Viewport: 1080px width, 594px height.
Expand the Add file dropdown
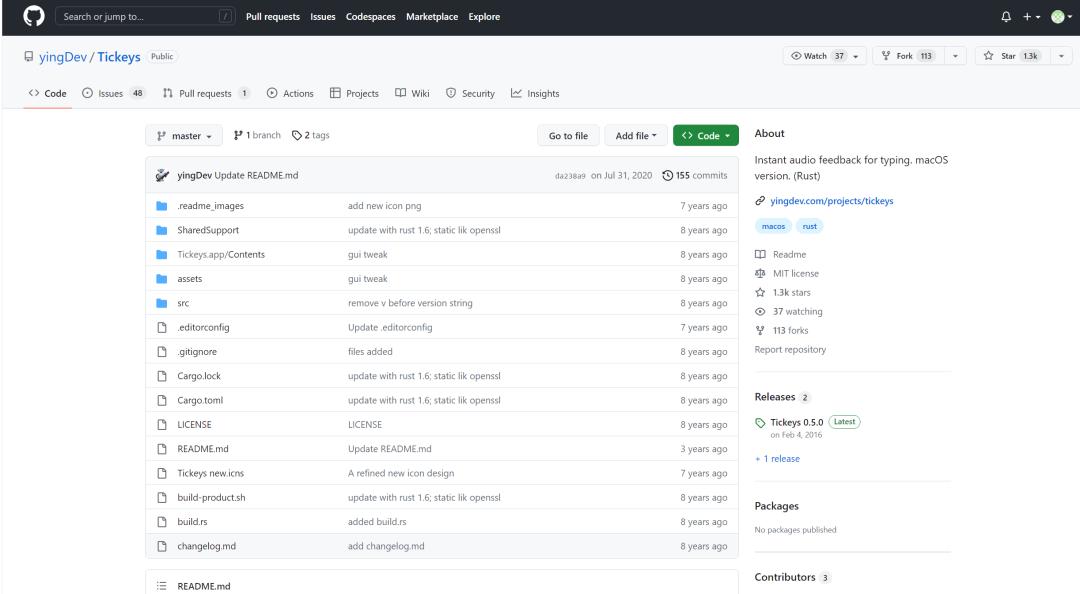click(x=636, y=136)
